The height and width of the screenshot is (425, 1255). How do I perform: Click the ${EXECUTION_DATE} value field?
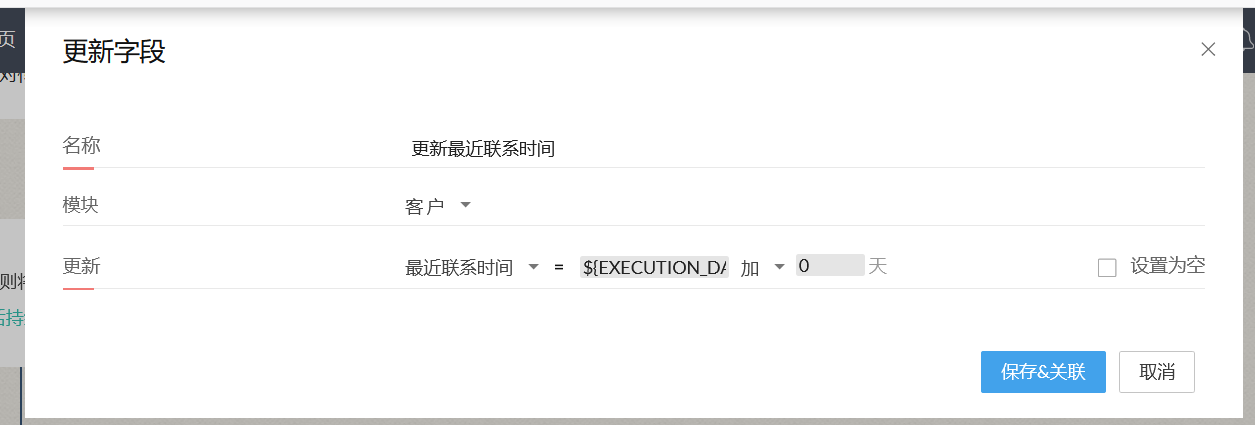(654, 267)
